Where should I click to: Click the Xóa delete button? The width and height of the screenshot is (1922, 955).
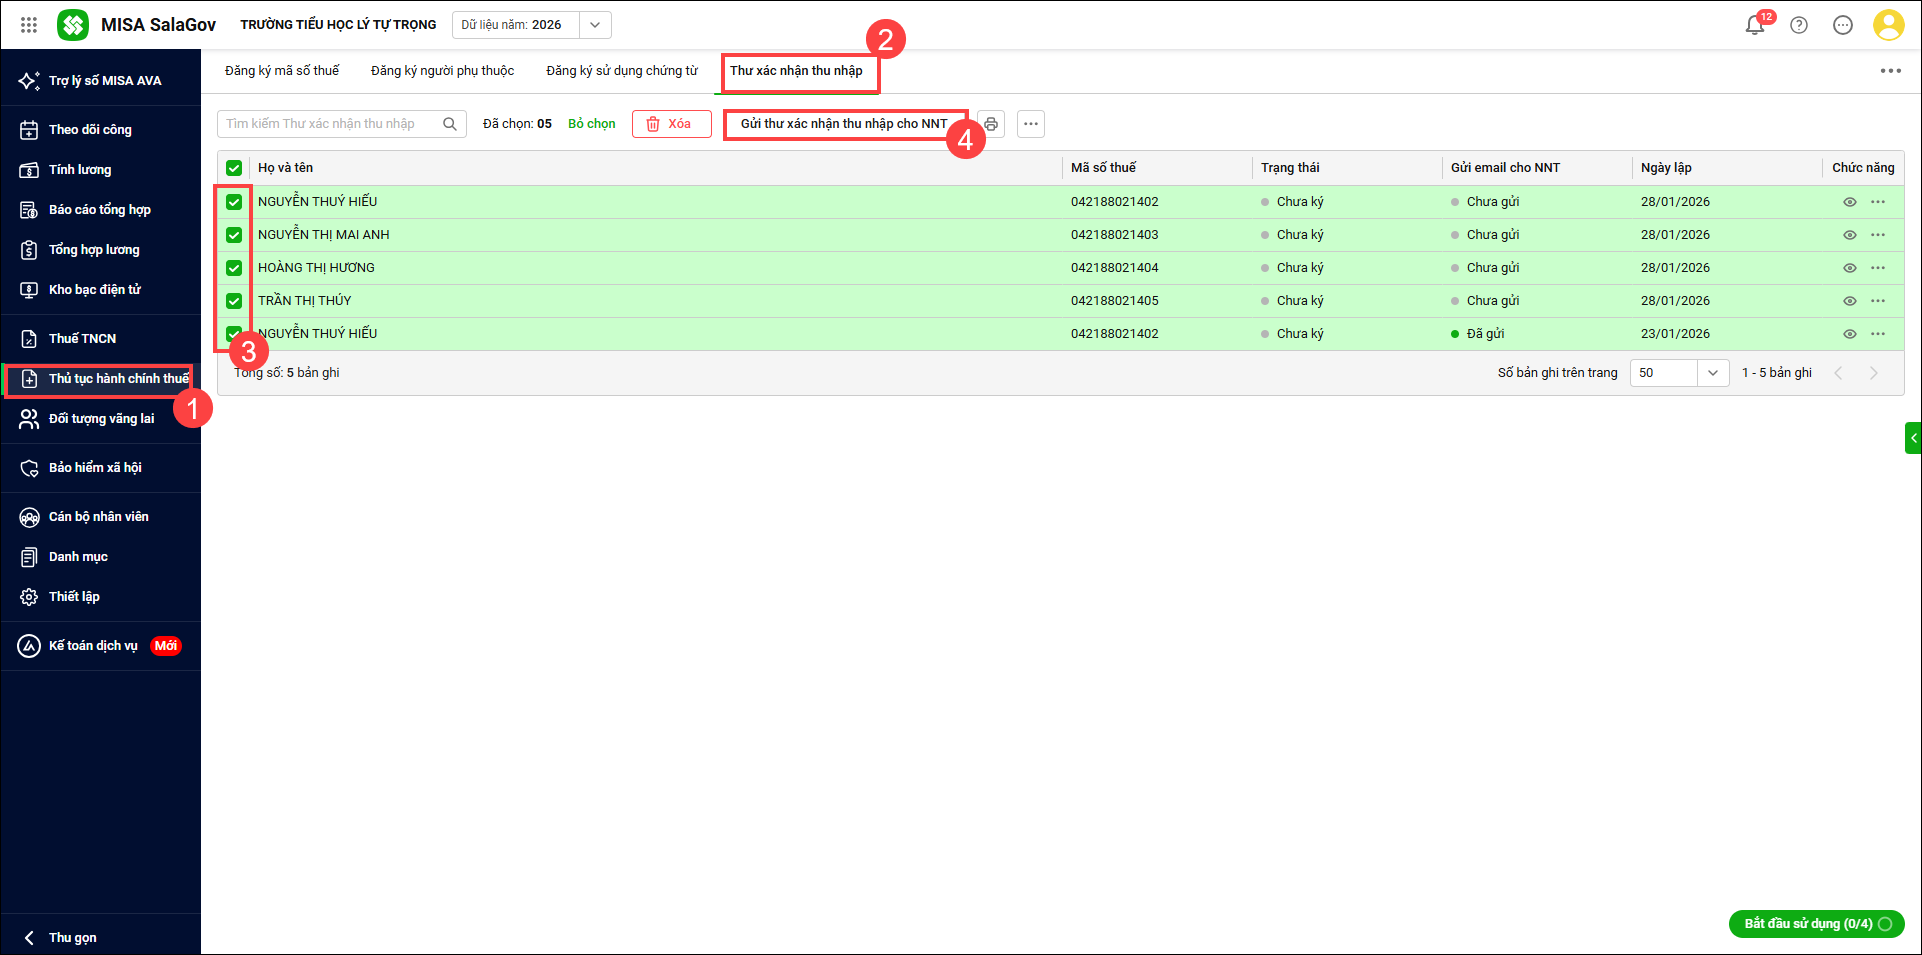coord(671,124)
